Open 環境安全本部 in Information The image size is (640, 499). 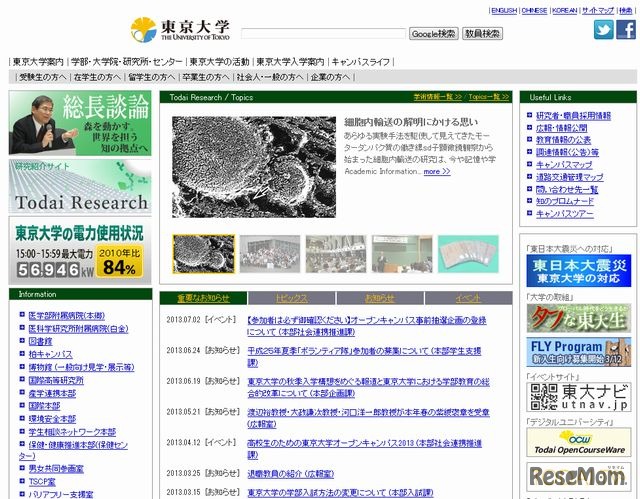point(52,419)
